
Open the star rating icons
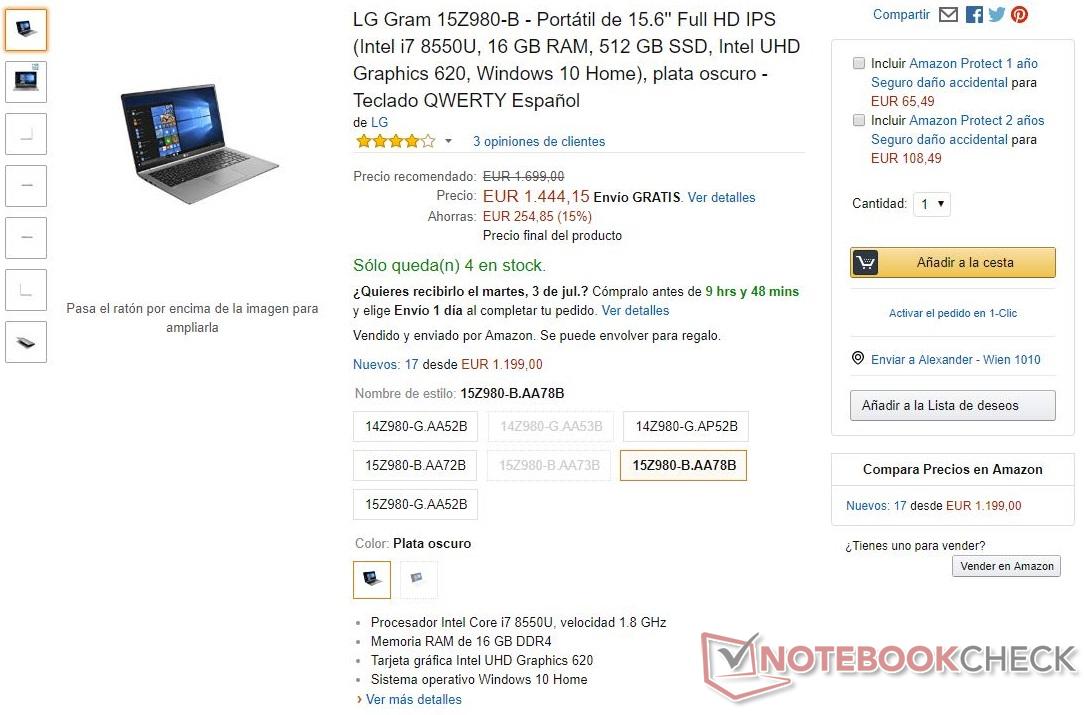point(395,141)
